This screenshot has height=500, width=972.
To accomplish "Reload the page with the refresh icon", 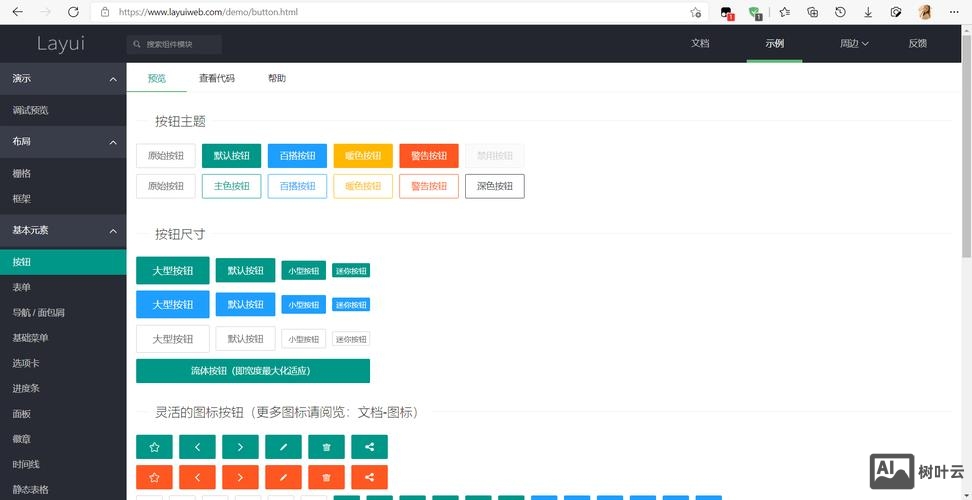I will [73, 12].
